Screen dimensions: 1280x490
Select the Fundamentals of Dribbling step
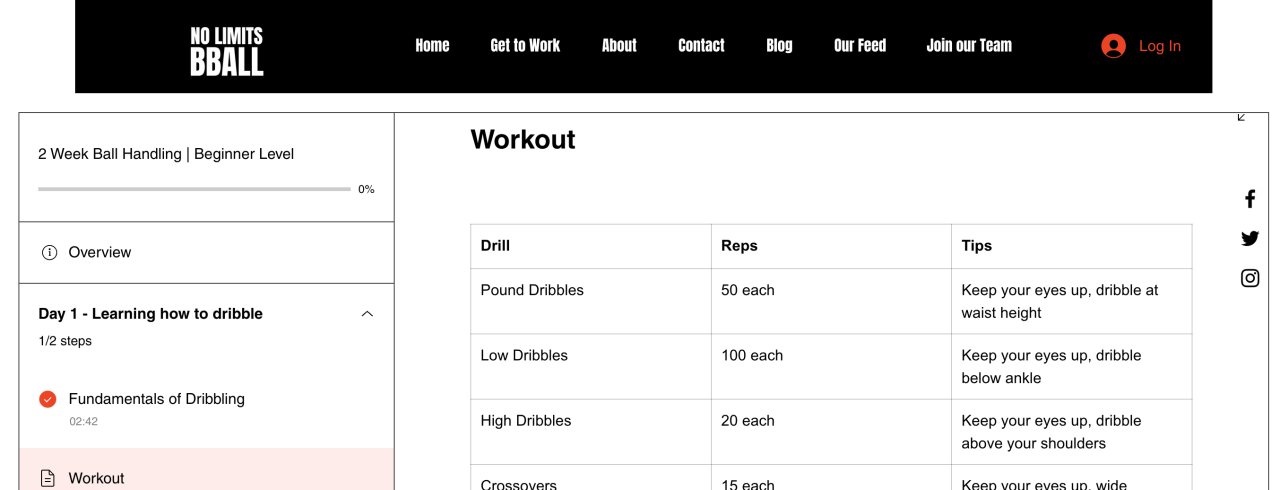point(157,399)
